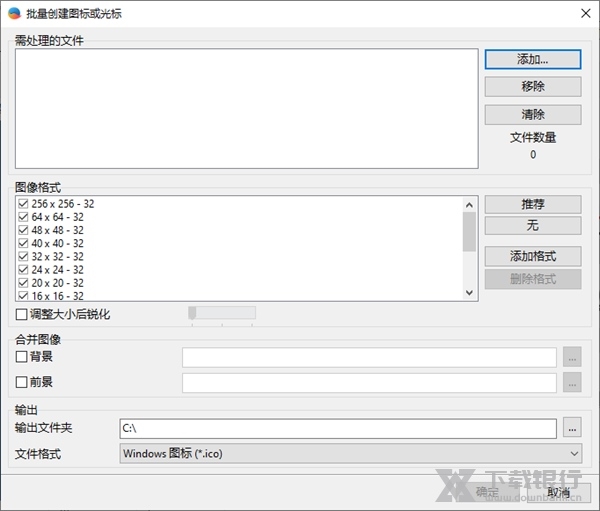Screen dimensions: 600x511
Task: Click the 清除 button
Action: click(x=533, y=114)
